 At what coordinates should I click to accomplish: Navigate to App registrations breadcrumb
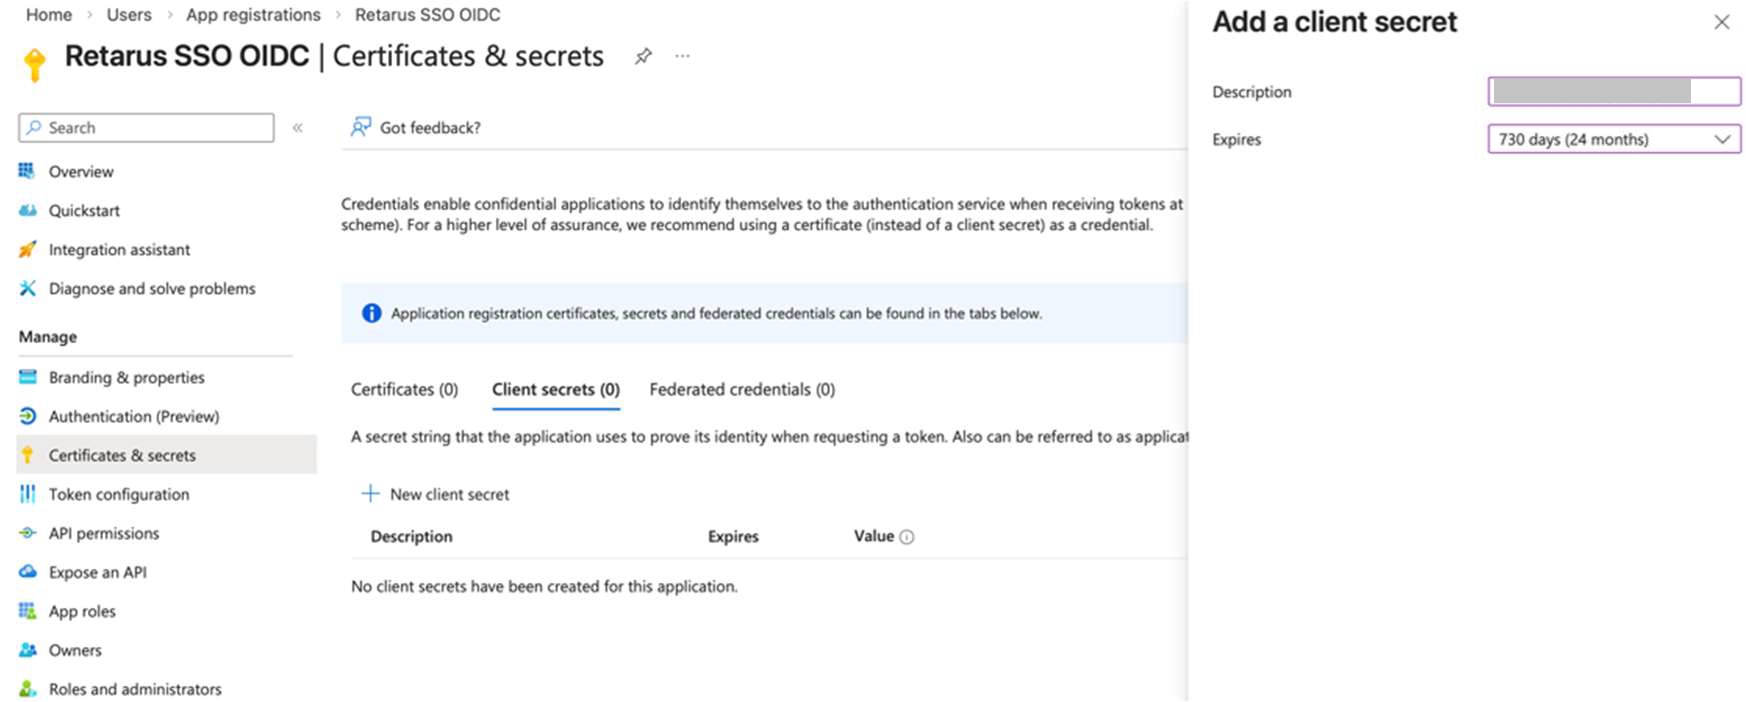coord(253,15)
